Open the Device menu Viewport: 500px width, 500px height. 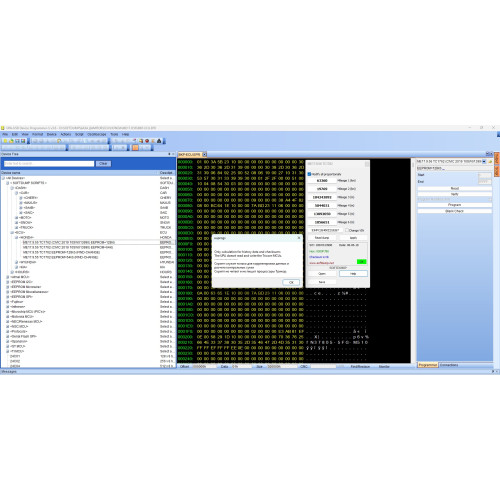[52, 134]
